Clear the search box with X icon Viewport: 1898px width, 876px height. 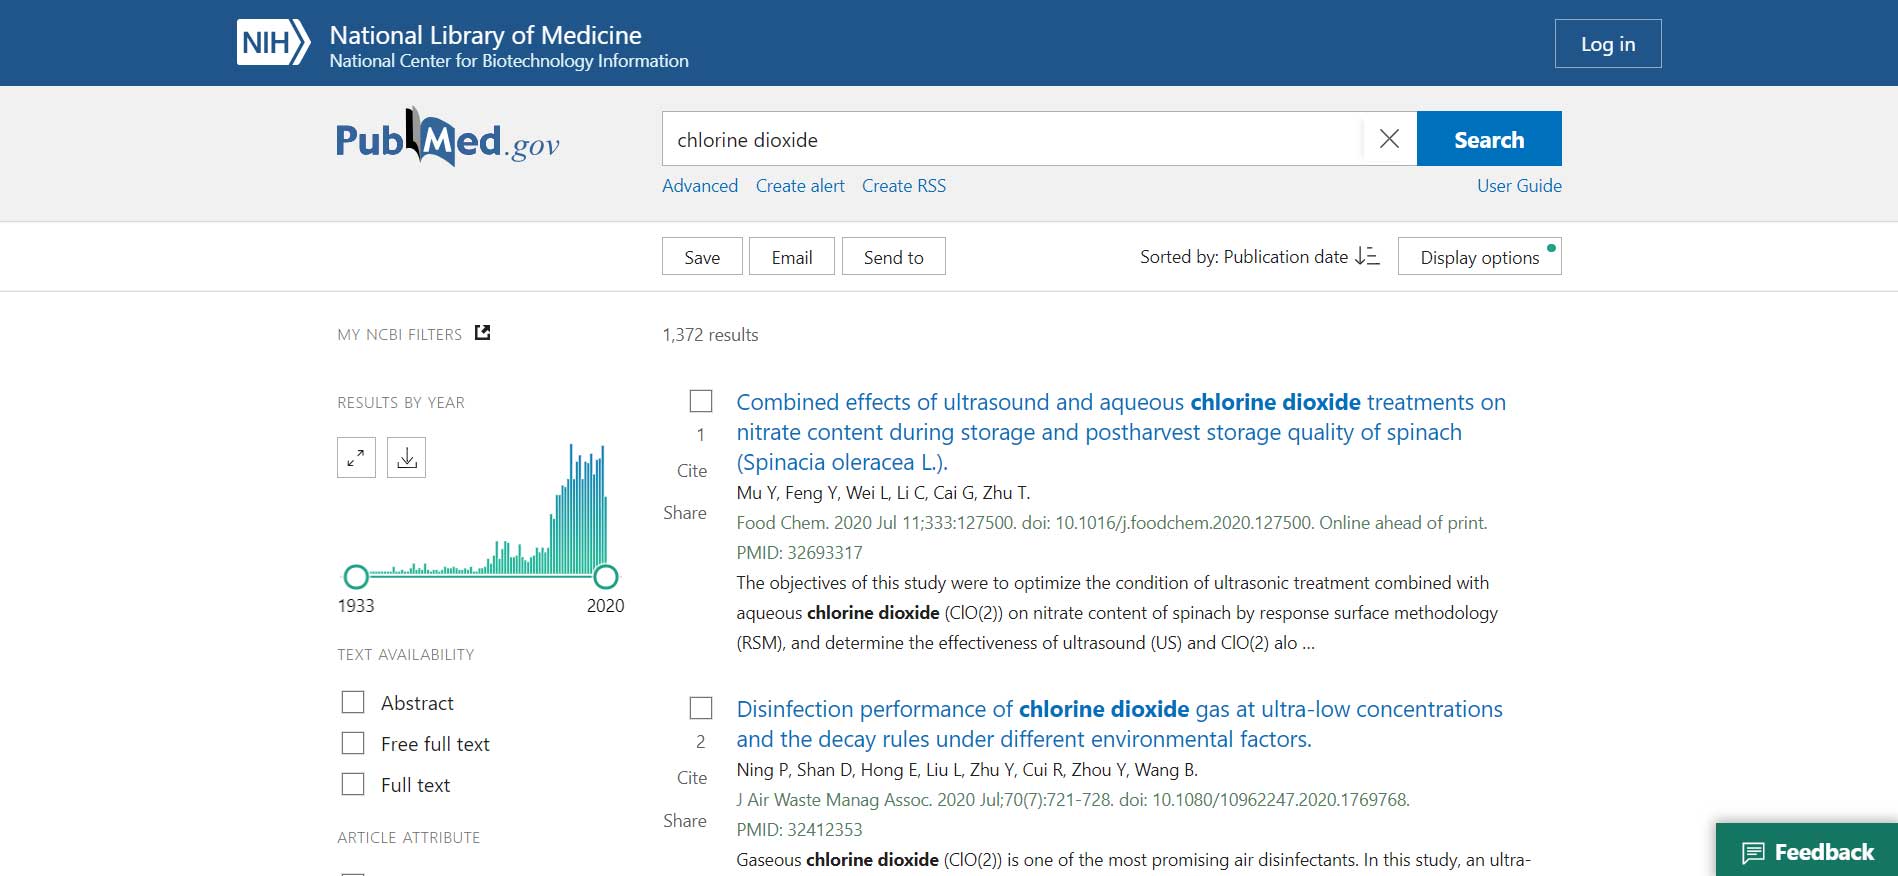click(x=1389, y=139)
